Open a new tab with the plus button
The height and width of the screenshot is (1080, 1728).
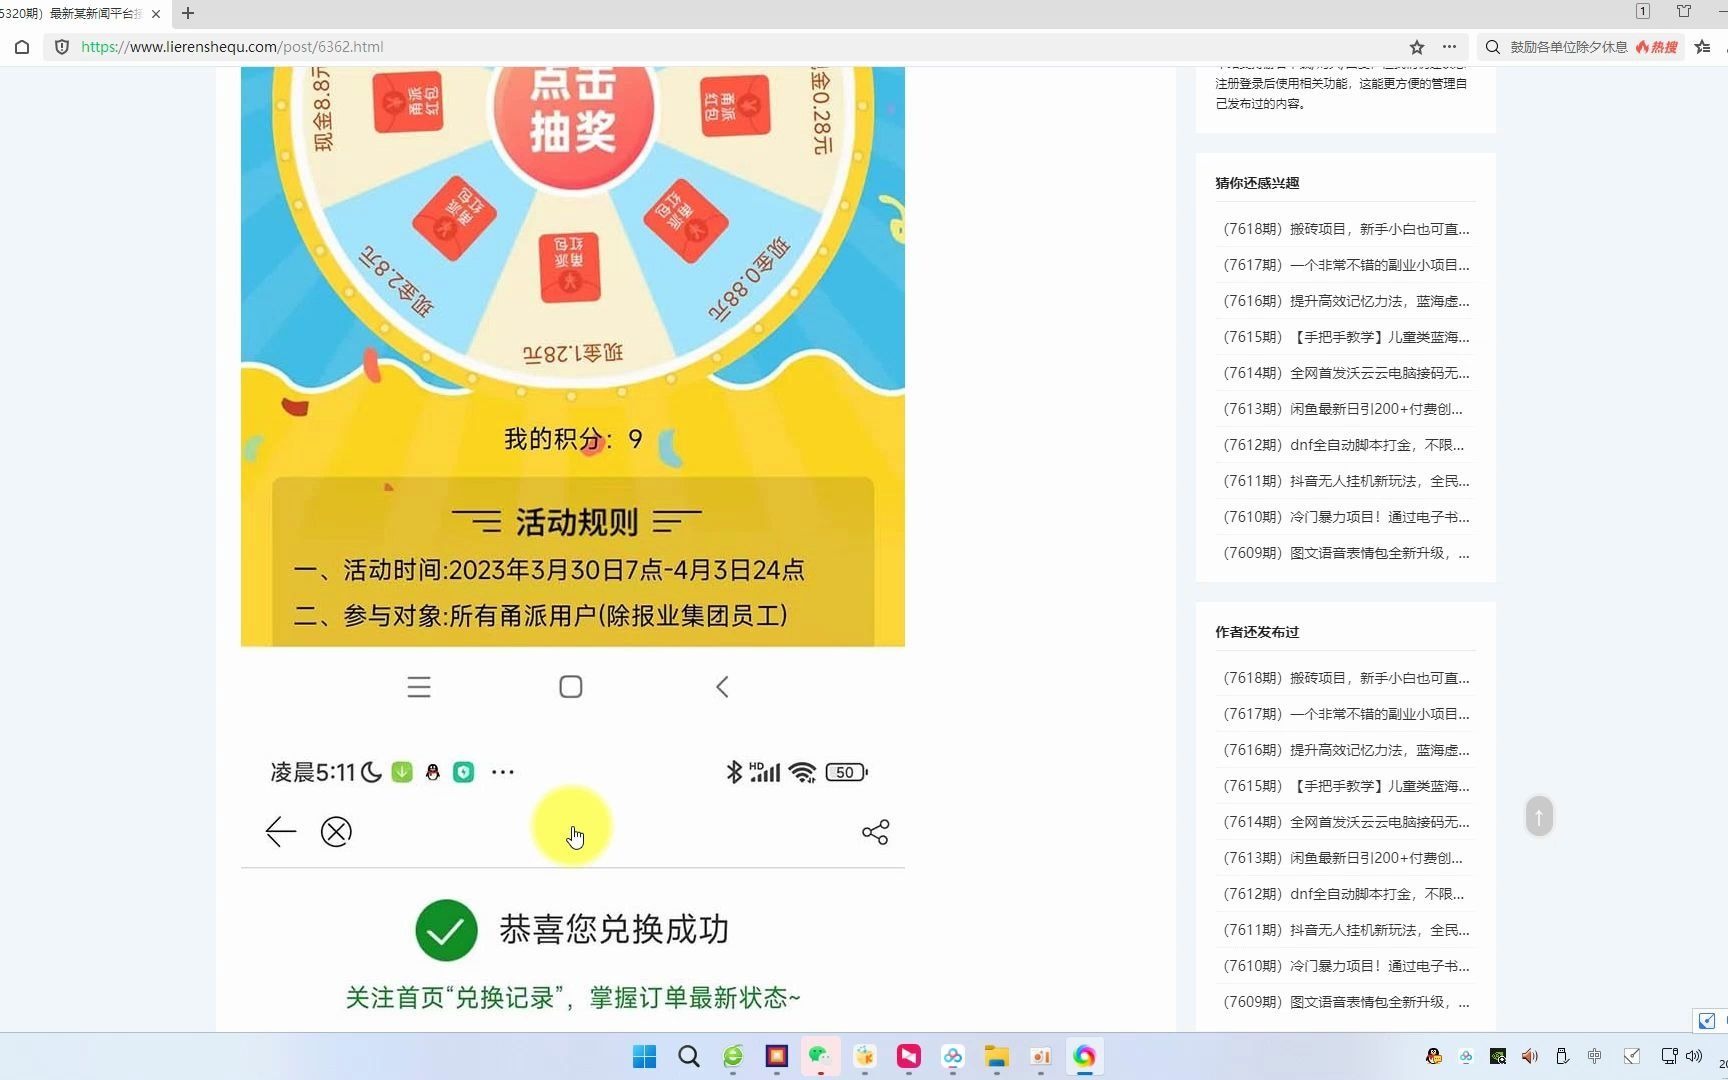tap(187, 14)
